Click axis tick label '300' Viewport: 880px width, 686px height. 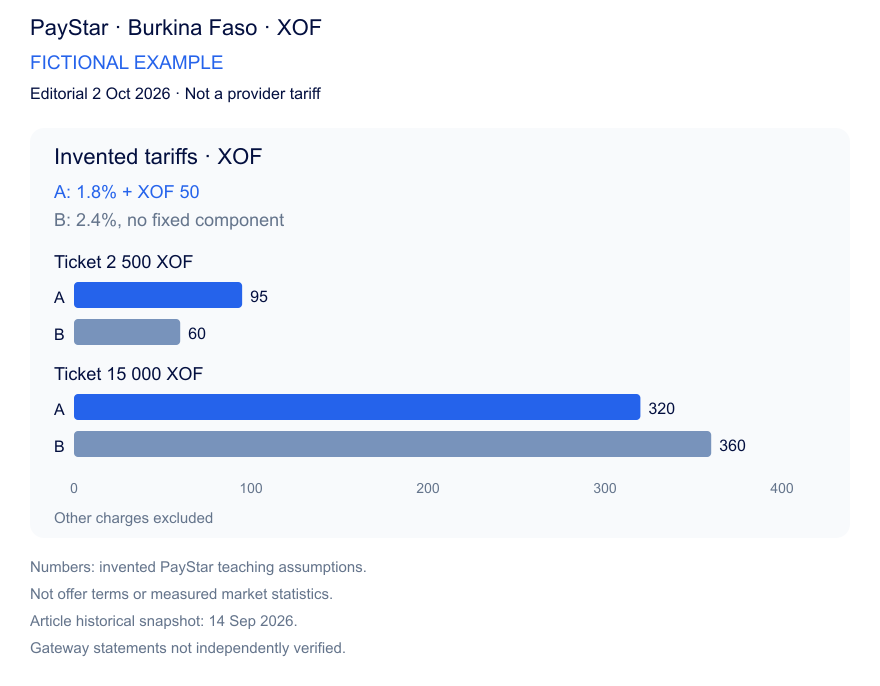click(x=605, y=488)
